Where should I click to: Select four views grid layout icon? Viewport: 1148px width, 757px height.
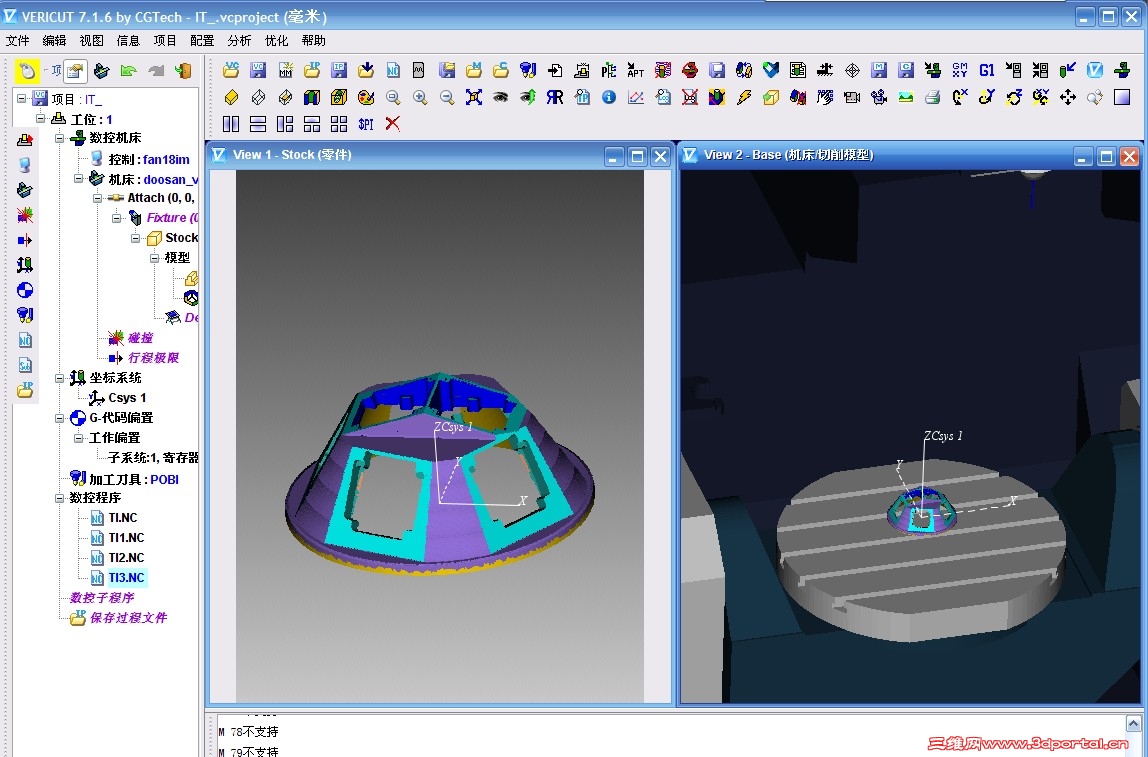339,124
